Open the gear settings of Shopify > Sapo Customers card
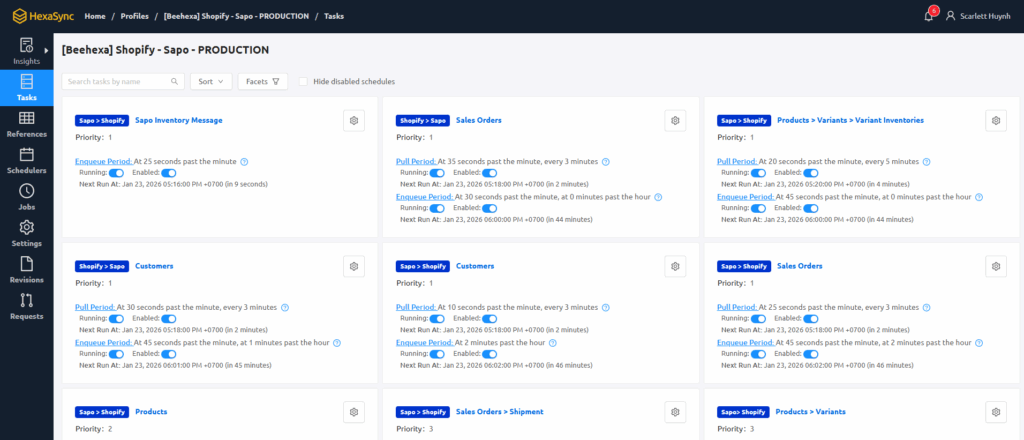This screenshot has height=440, width=1024. (x=354, y=266)
